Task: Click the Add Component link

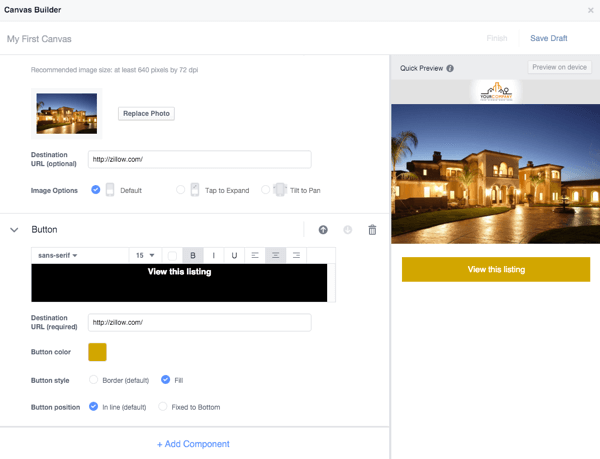Action: pyautogui.click(x=193, y=444)
